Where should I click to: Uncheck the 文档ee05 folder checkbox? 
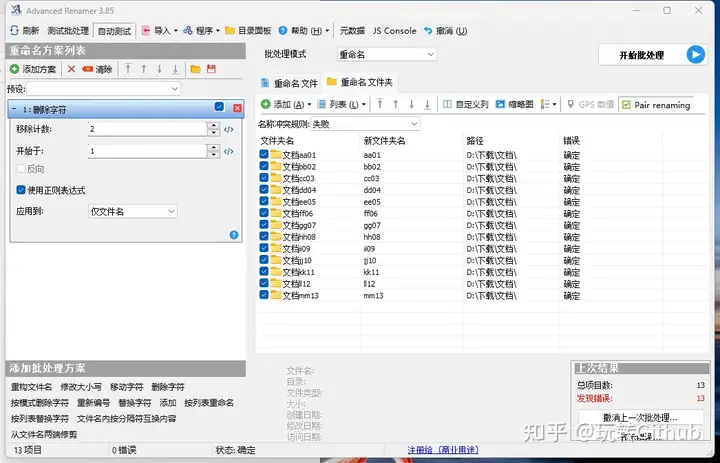264,201
